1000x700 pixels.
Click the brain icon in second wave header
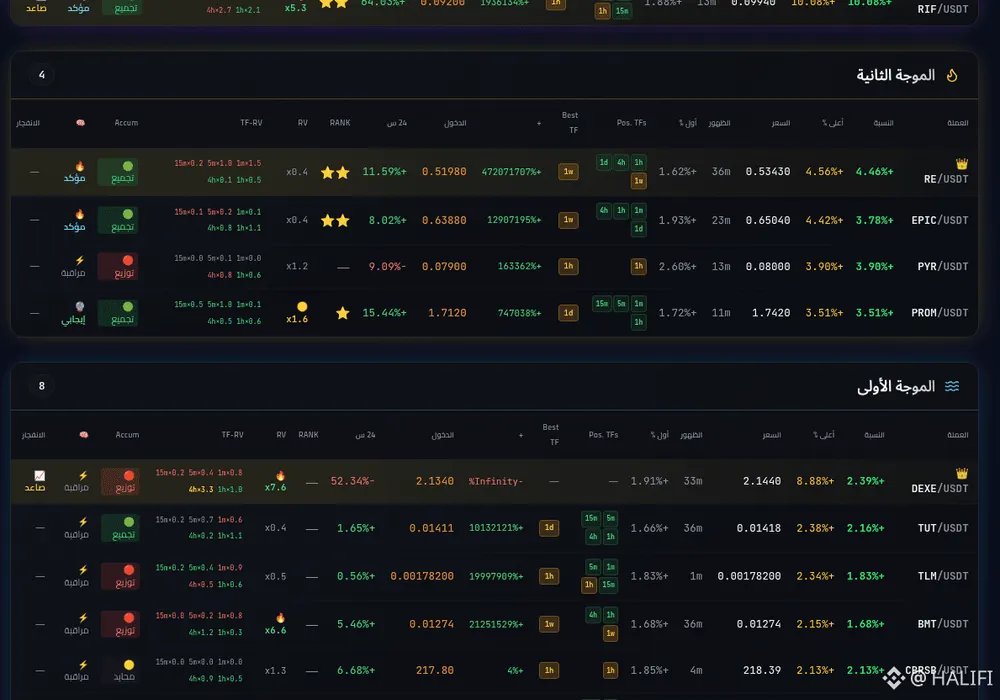tap(80, 122)
